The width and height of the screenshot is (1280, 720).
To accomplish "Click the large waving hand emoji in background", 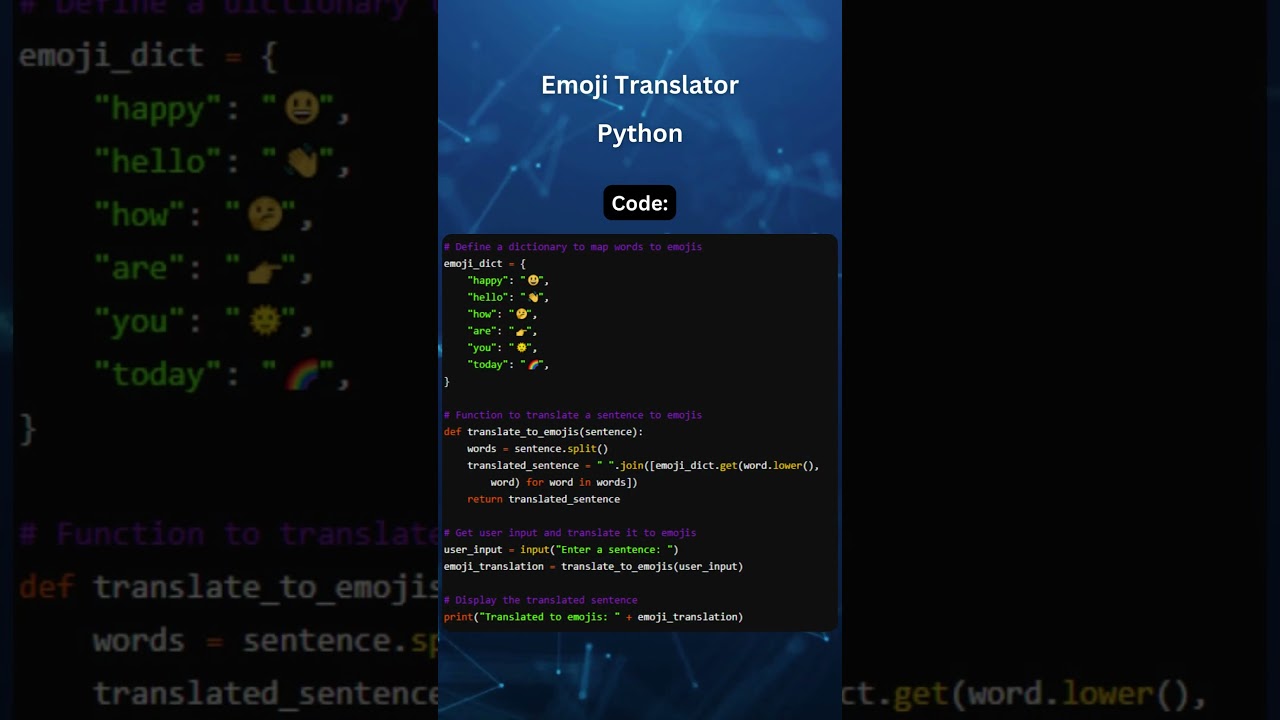I will pyautogui.click(x=302, y=161).
